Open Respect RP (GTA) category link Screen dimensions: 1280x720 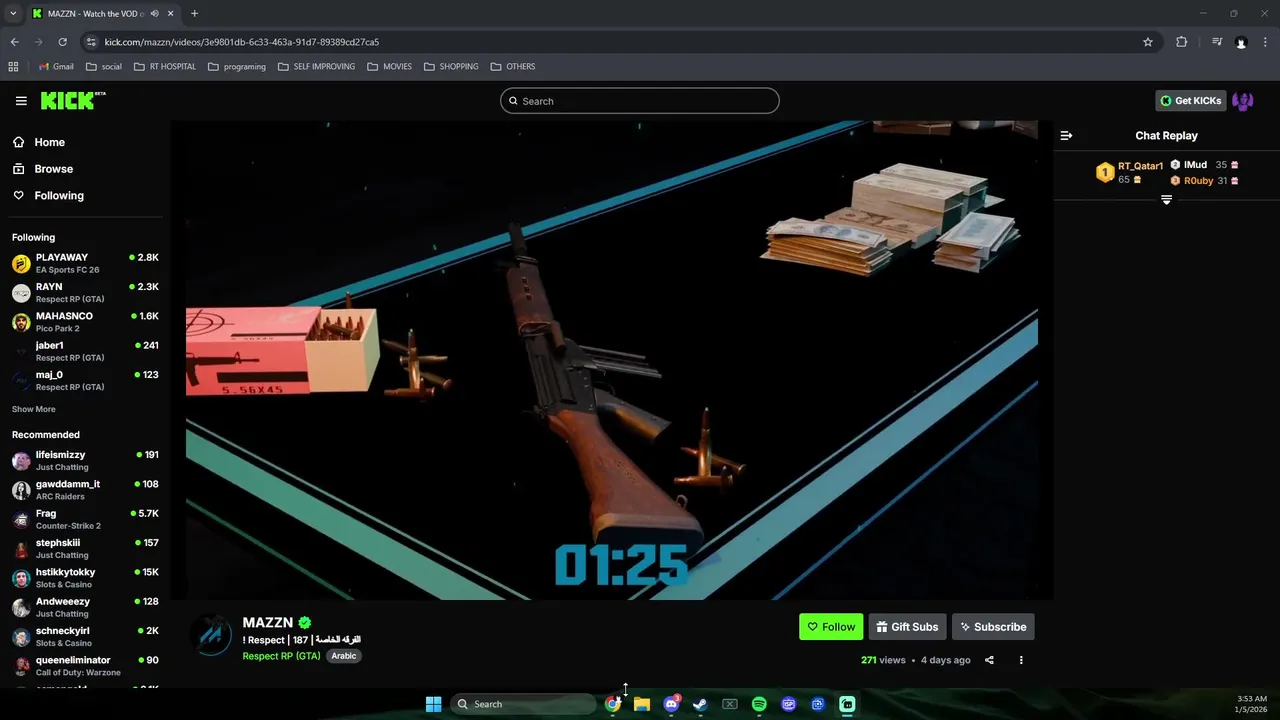tap(281, 656)
